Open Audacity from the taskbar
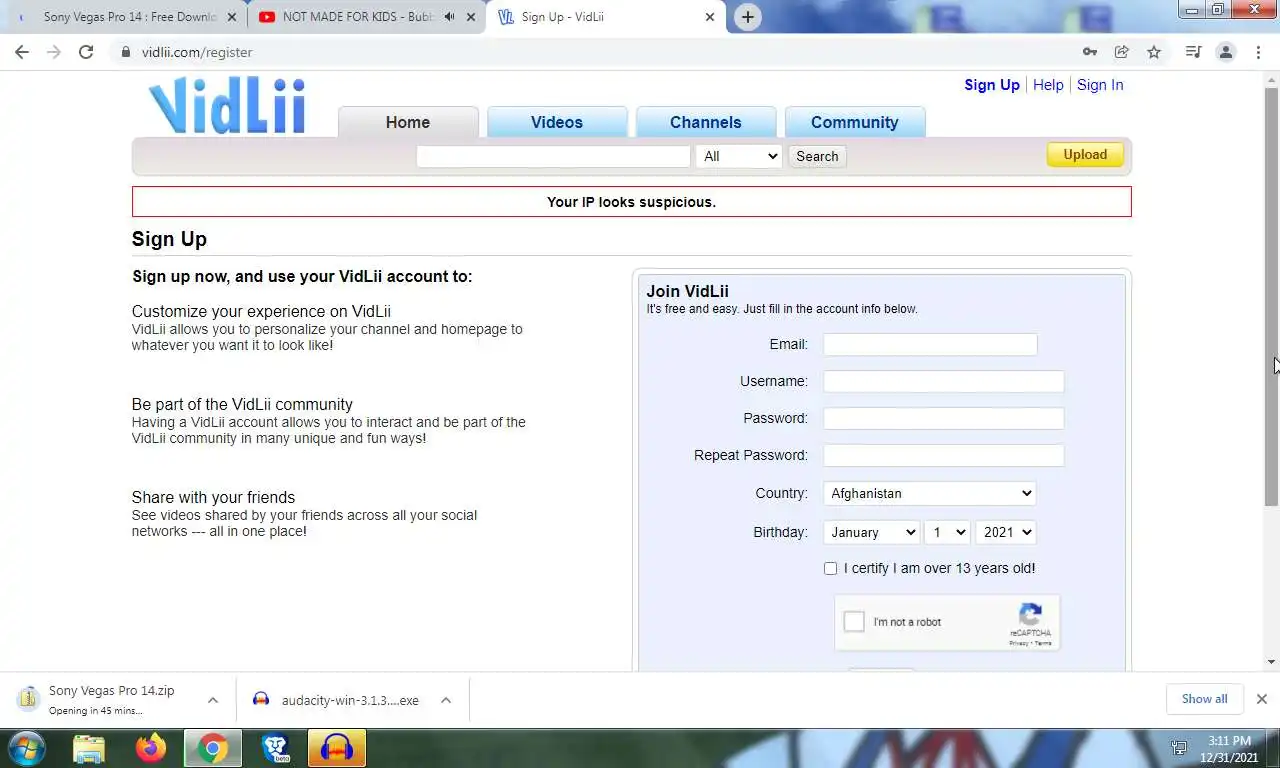Screen dimensions: 1280x768 (337, 748)
